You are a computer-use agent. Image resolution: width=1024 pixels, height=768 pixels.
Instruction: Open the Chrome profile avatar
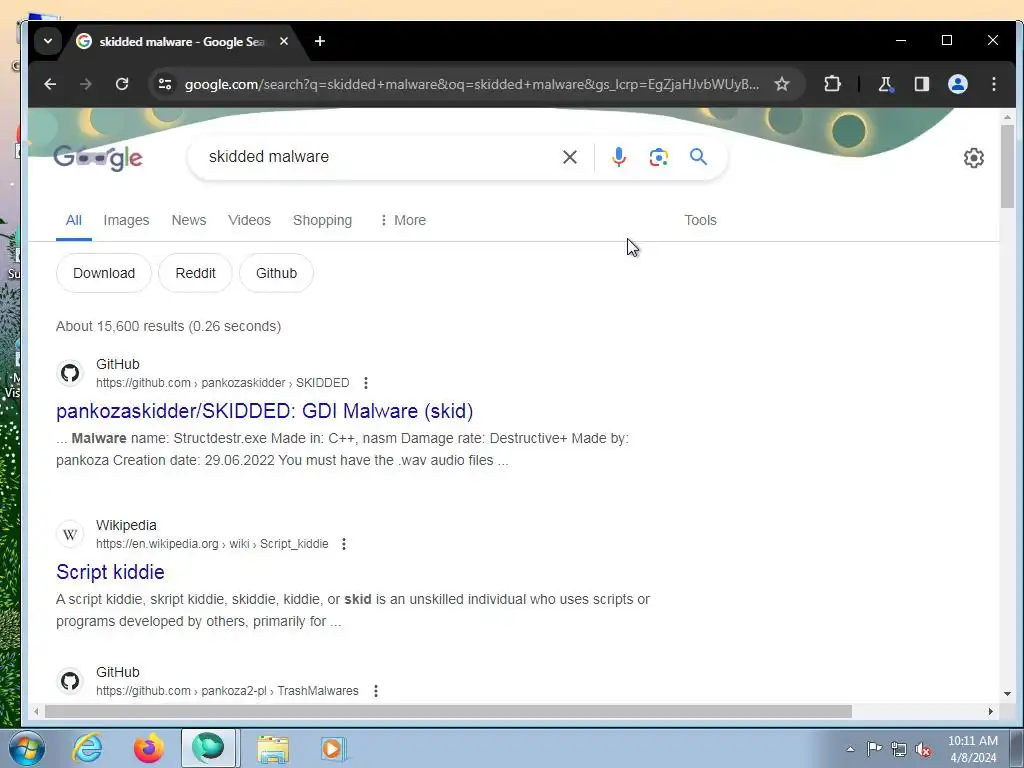958,84
